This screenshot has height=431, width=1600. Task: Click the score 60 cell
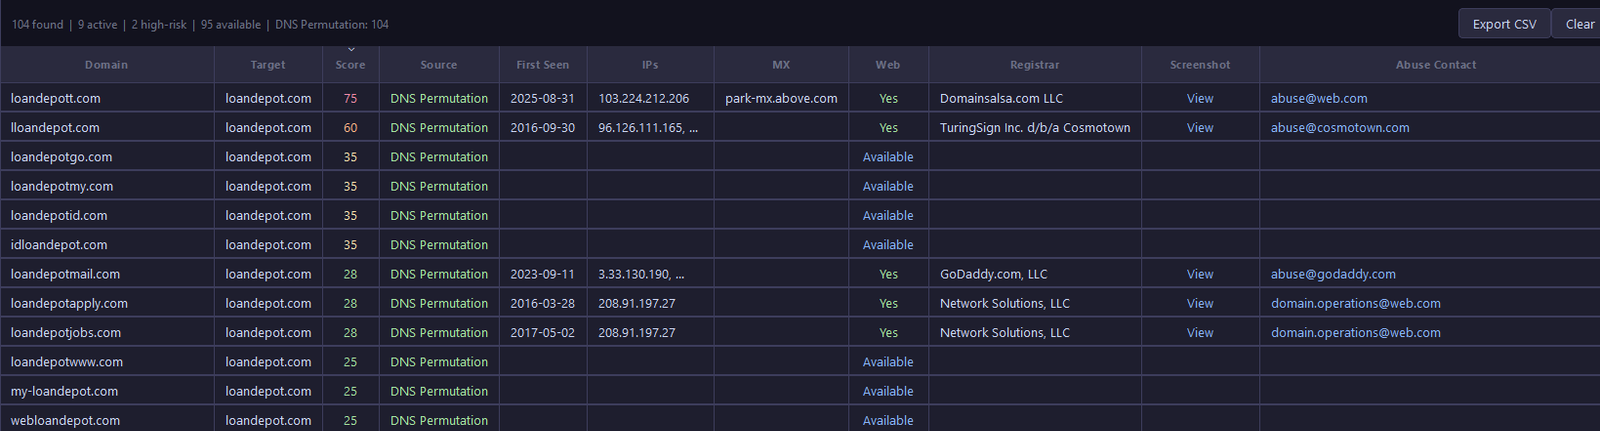350,127
